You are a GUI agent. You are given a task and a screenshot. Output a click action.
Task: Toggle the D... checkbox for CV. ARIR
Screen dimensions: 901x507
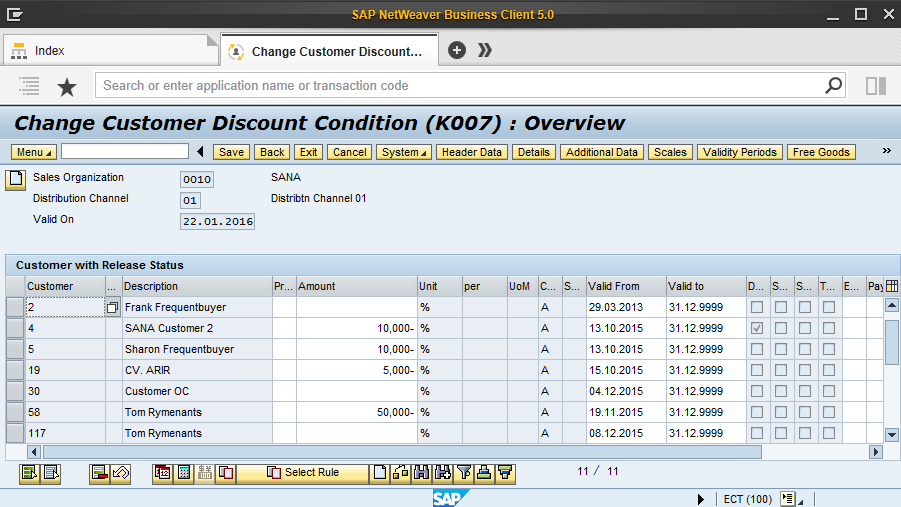click(x=757, y=370)
